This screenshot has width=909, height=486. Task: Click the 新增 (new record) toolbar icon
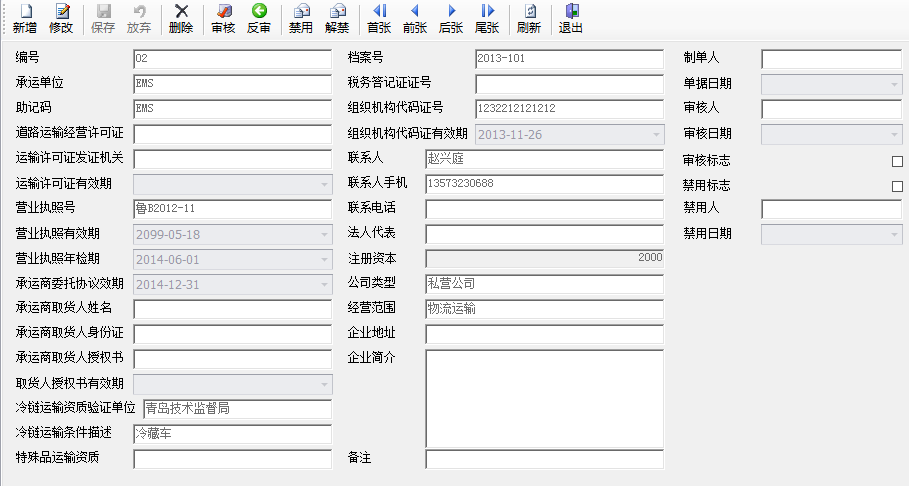tap(25, 19)
